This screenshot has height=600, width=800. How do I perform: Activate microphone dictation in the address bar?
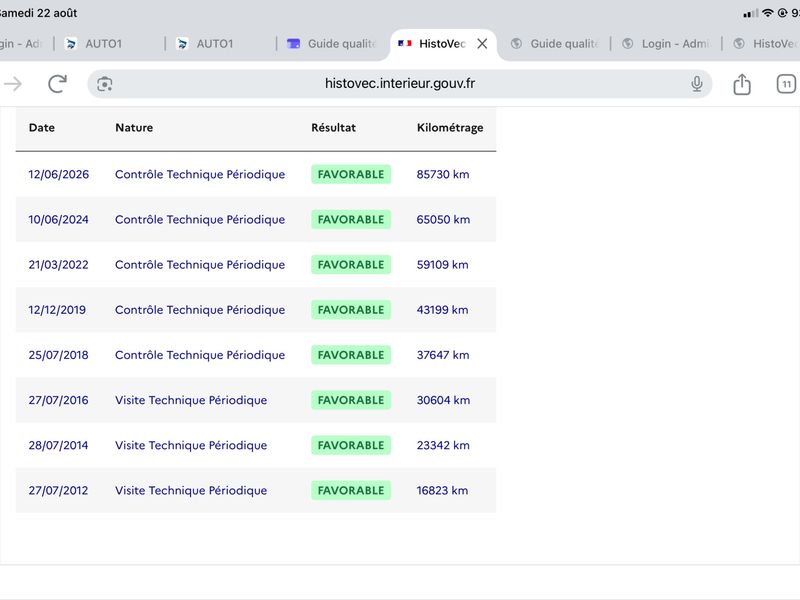click(696, 84)
